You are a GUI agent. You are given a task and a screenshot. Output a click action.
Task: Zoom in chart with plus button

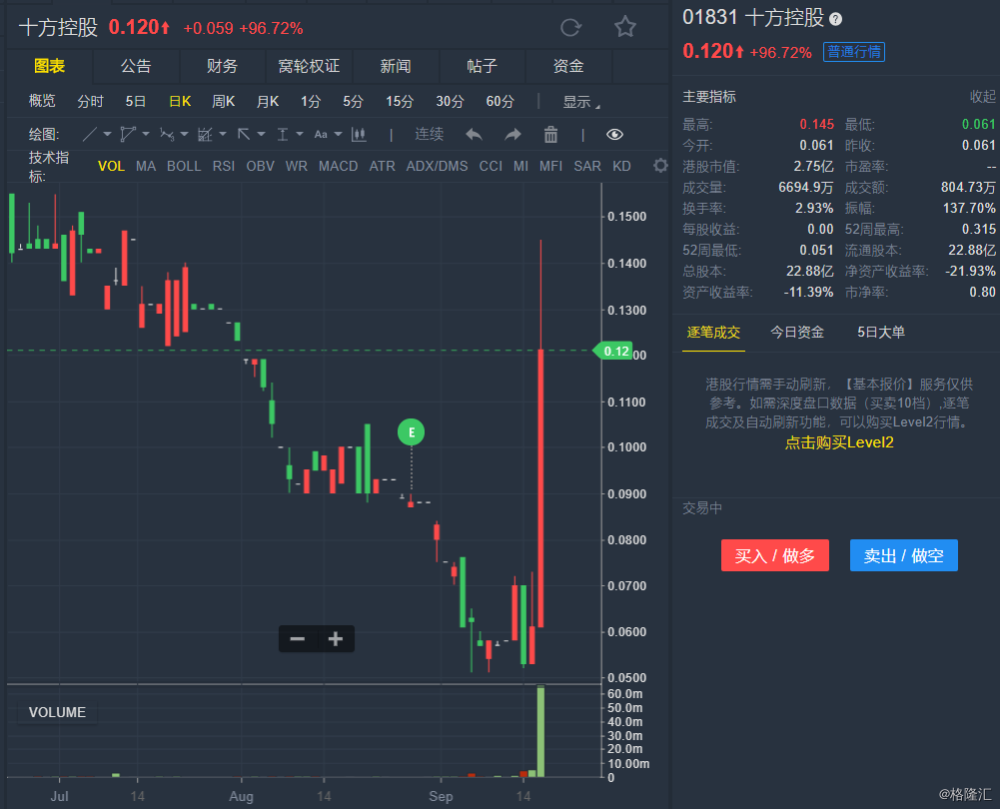point(335,639)
